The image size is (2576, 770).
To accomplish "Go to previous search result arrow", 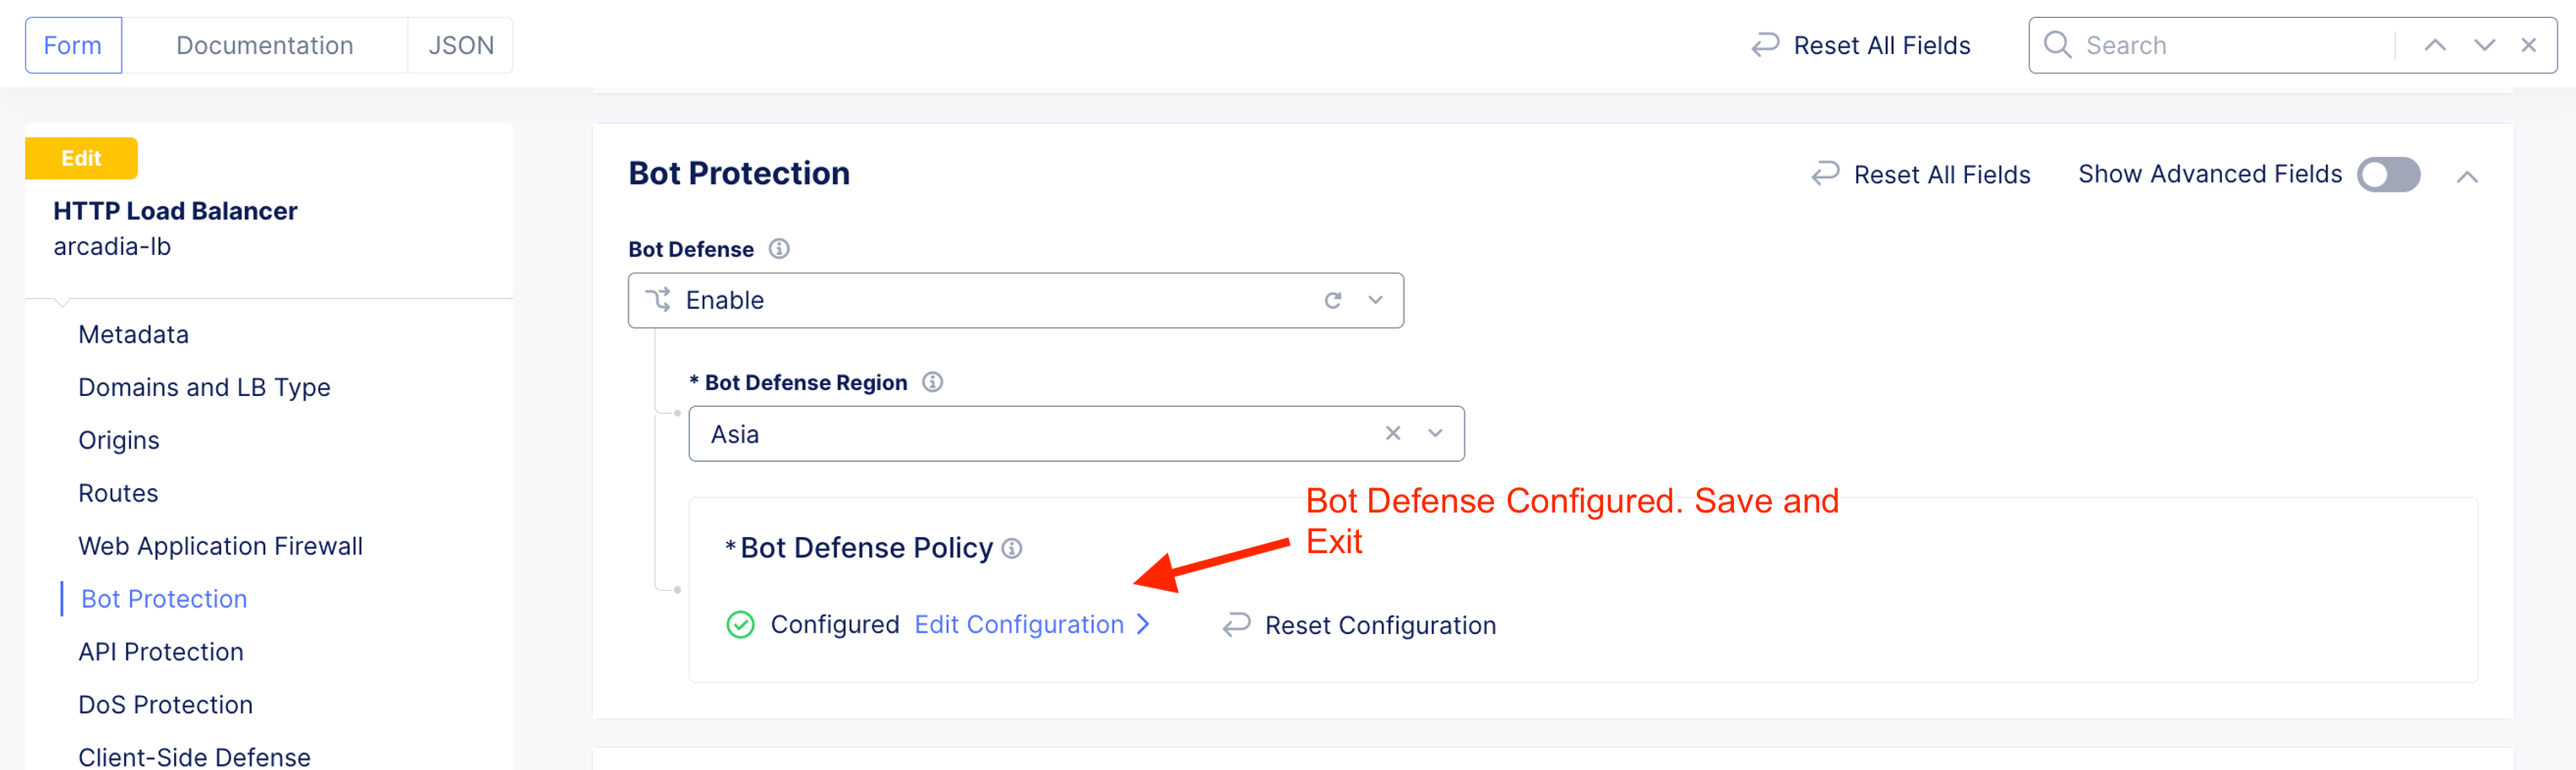I will [2435, 45].
